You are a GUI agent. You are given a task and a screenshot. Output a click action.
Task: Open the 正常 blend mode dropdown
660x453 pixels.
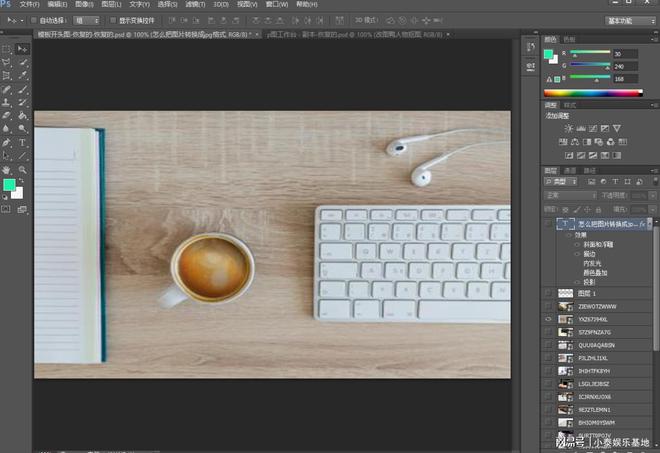pos(570,195)
